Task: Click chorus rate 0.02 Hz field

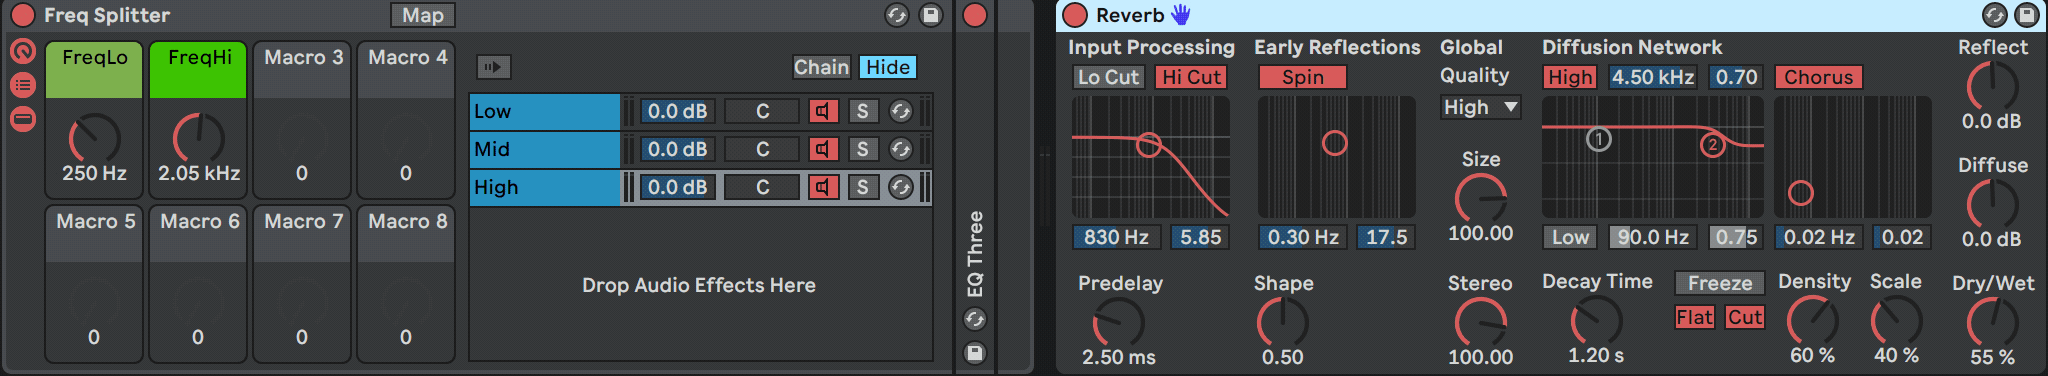Action: [x=1819, y=237]
